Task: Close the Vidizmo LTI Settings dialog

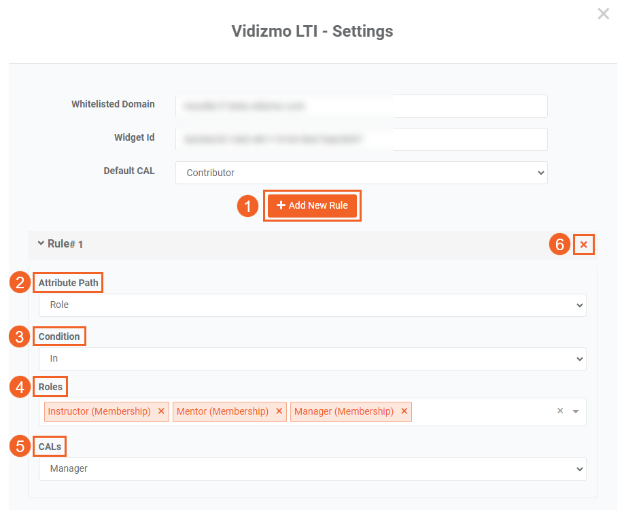Action: (603, 14)
